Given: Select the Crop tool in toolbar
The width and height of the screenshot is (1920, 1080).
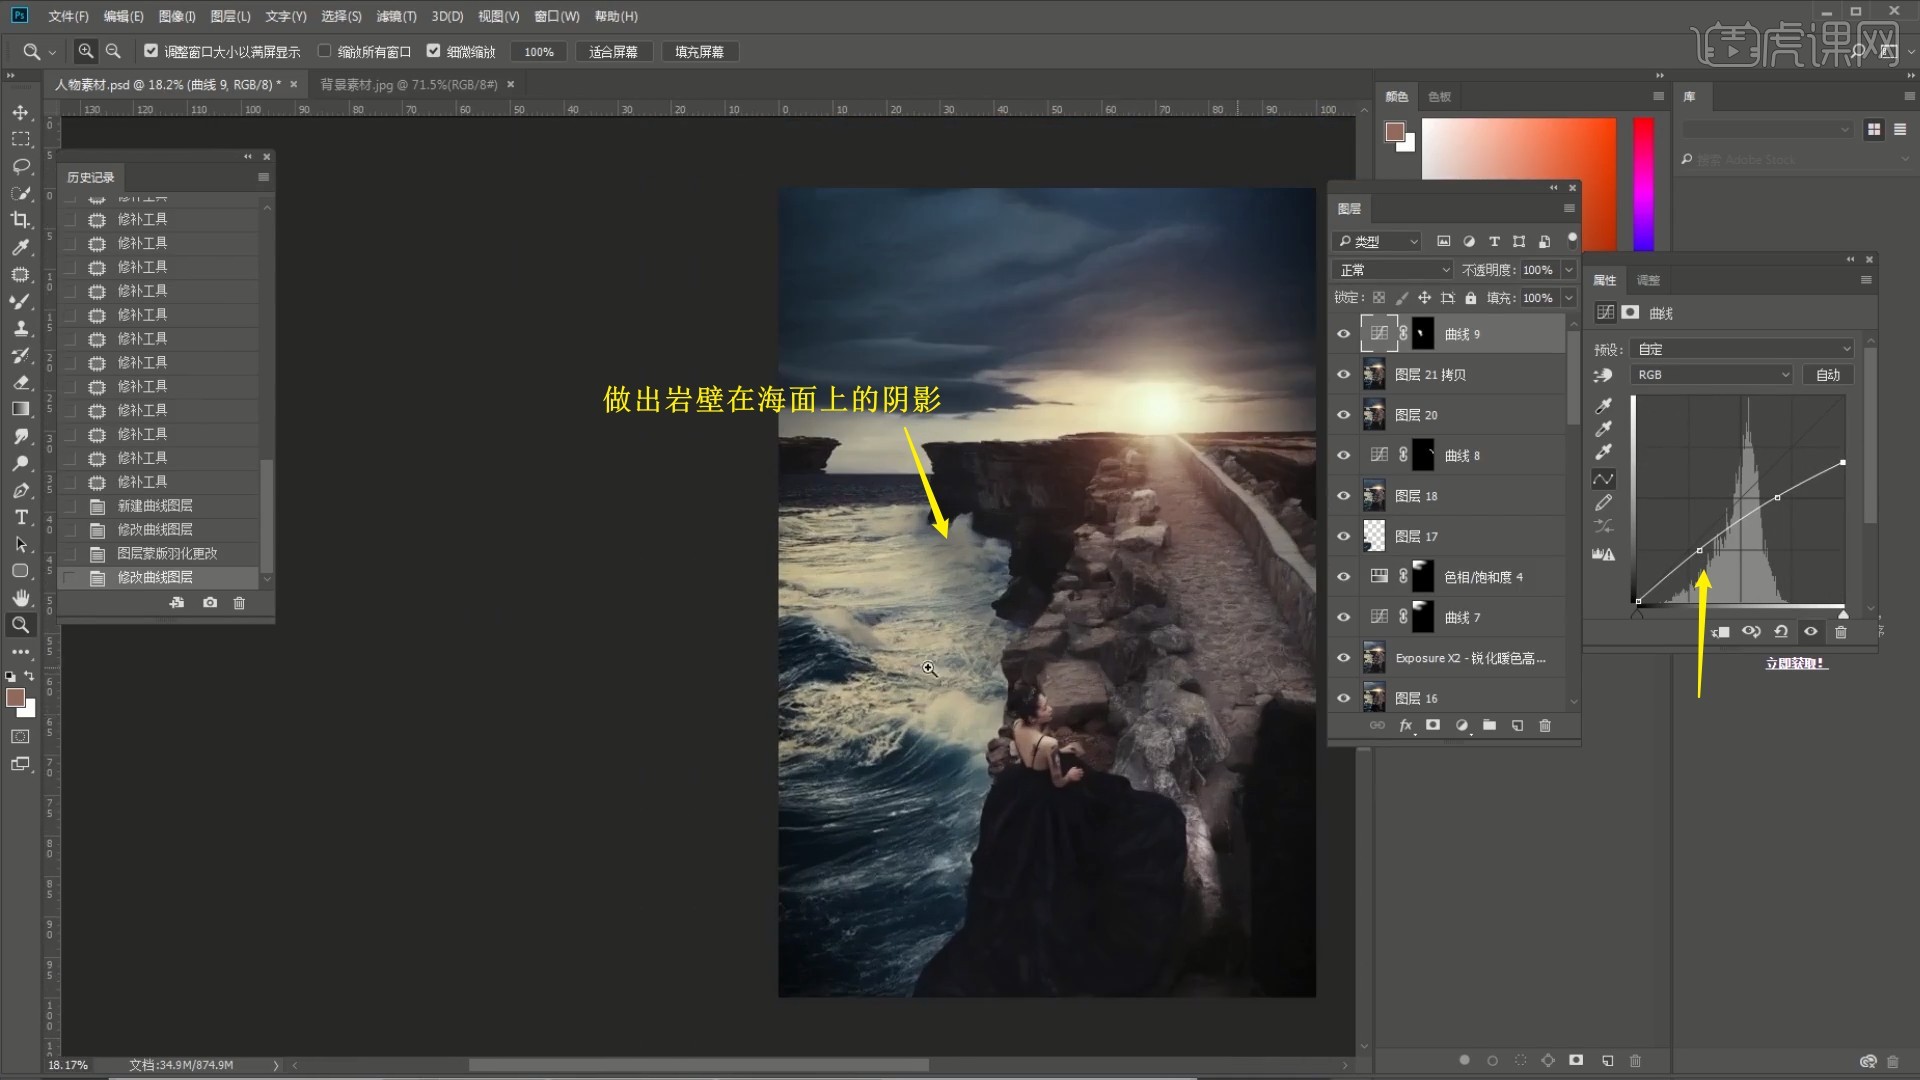Looking at the screenshot, I should pos(20,220).
